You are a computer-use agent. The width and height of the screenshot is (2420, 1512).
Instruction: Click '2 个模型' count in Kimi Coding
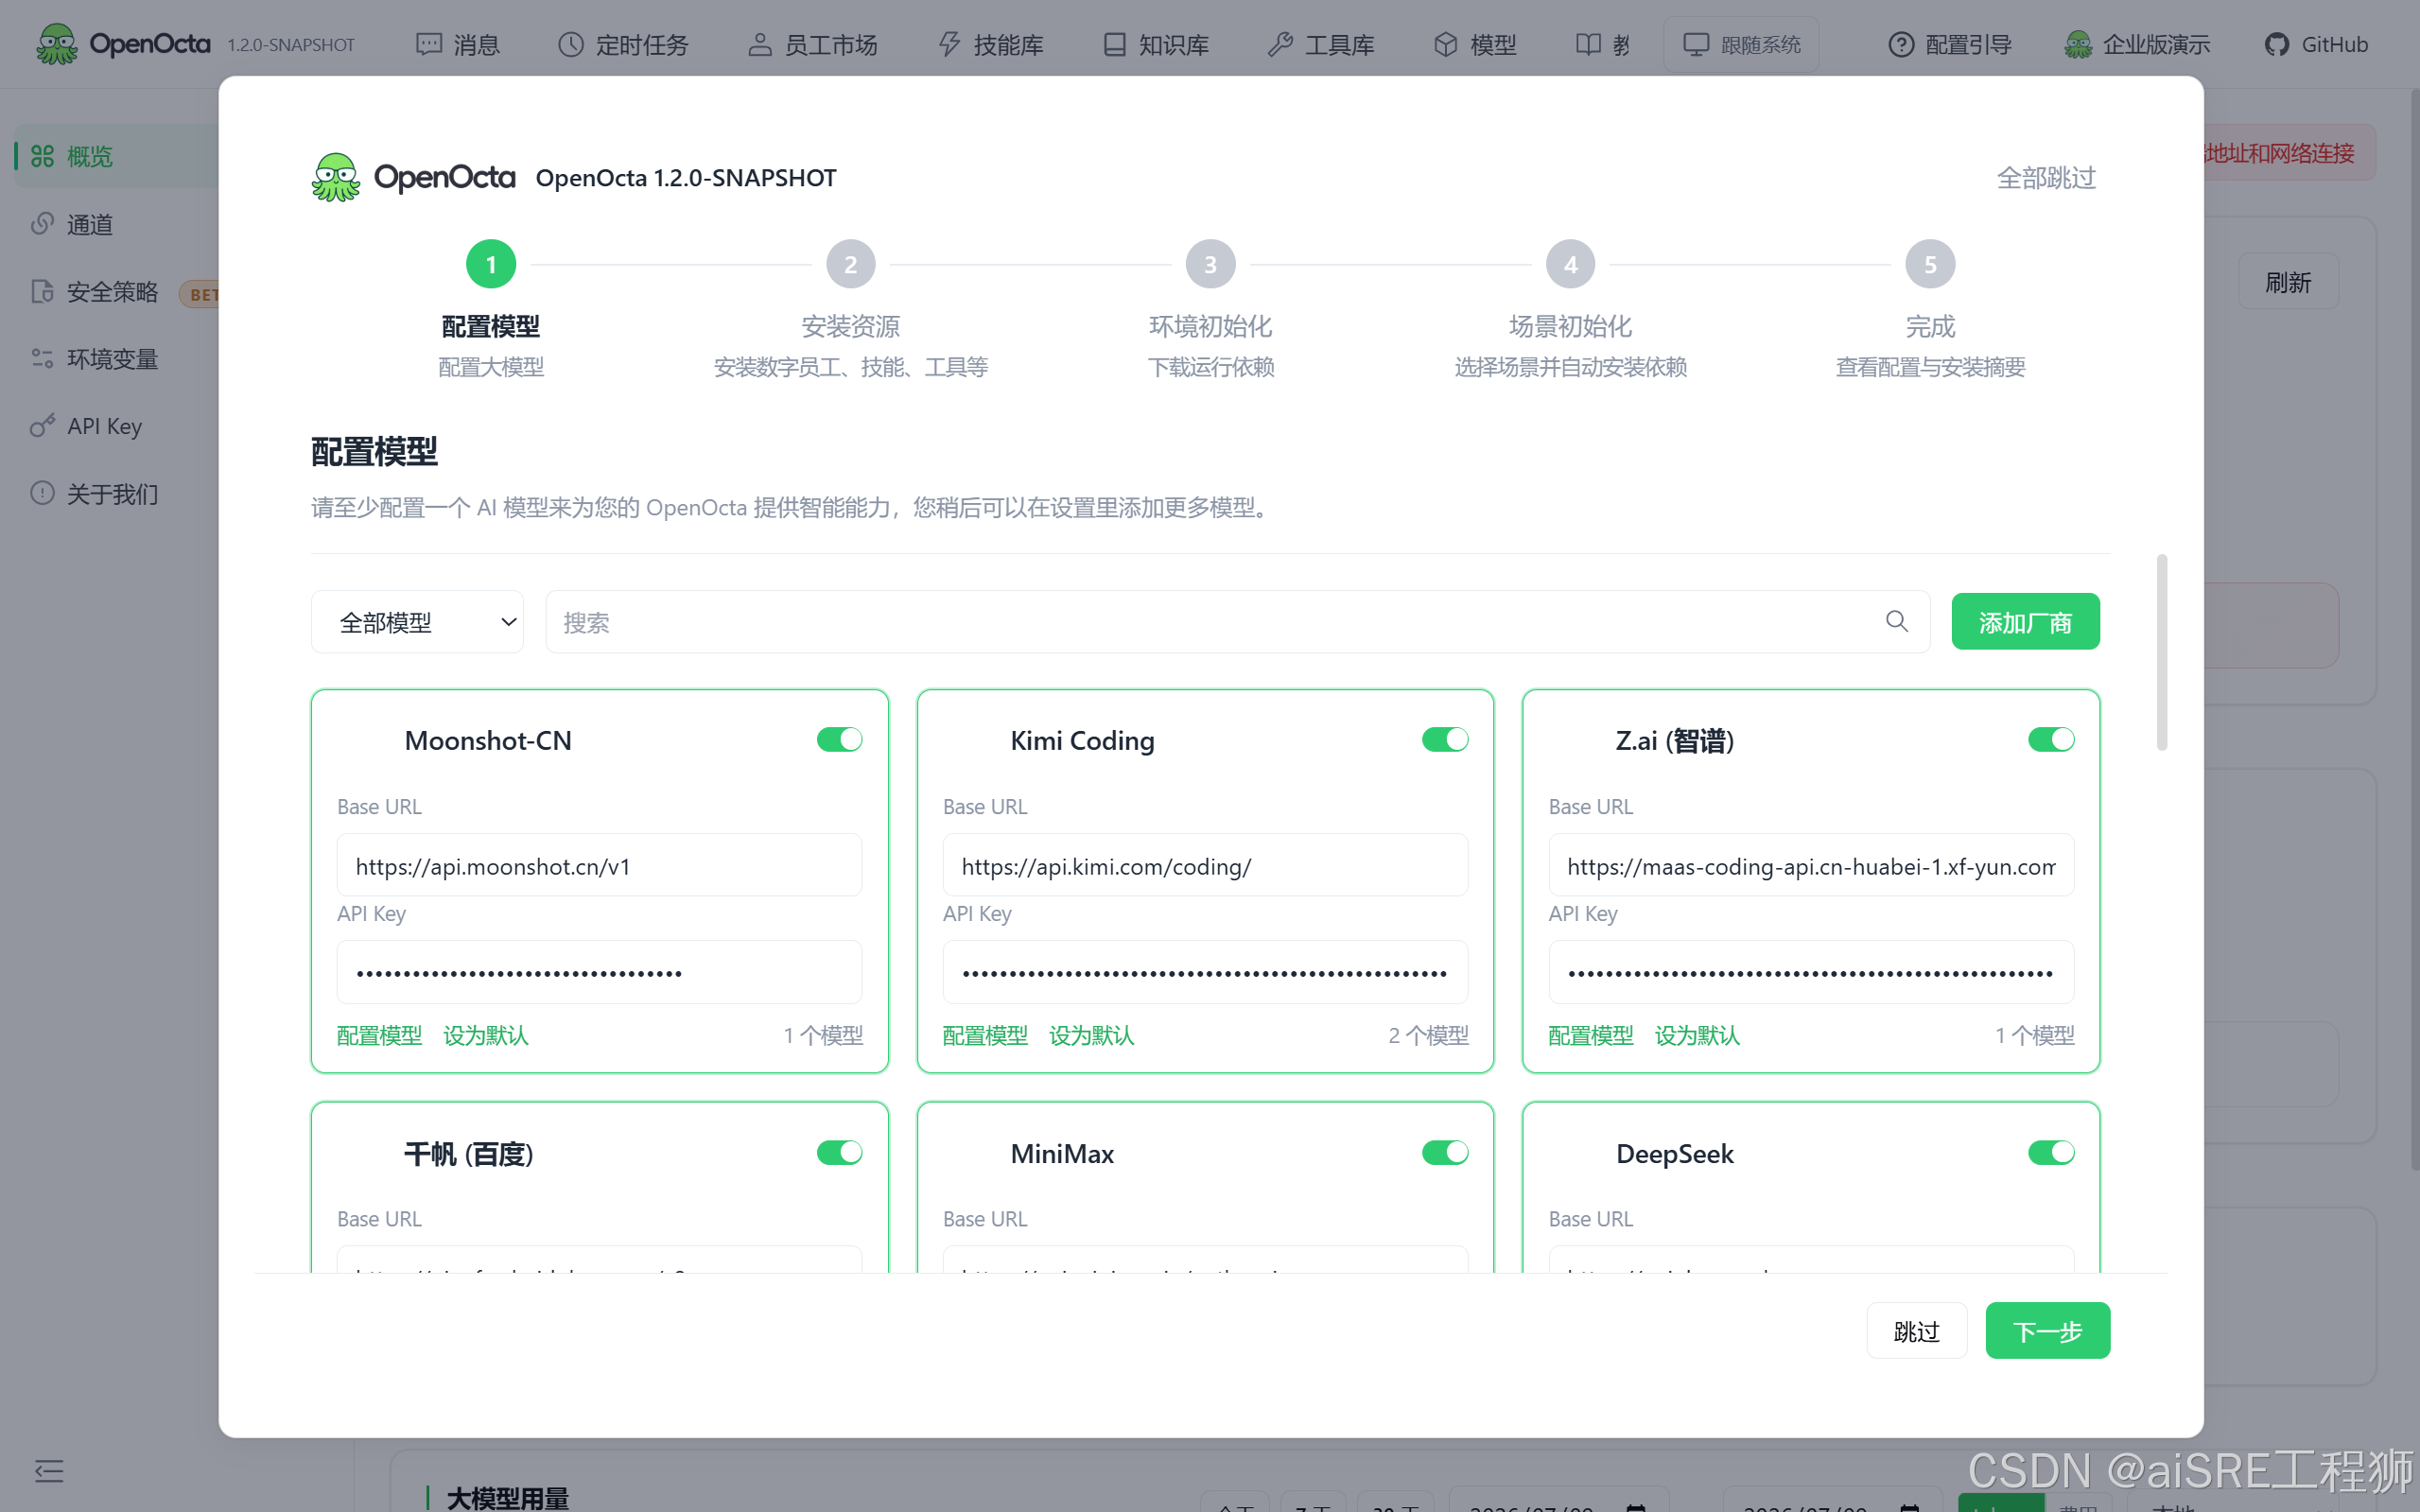tap(1429, 1035)
